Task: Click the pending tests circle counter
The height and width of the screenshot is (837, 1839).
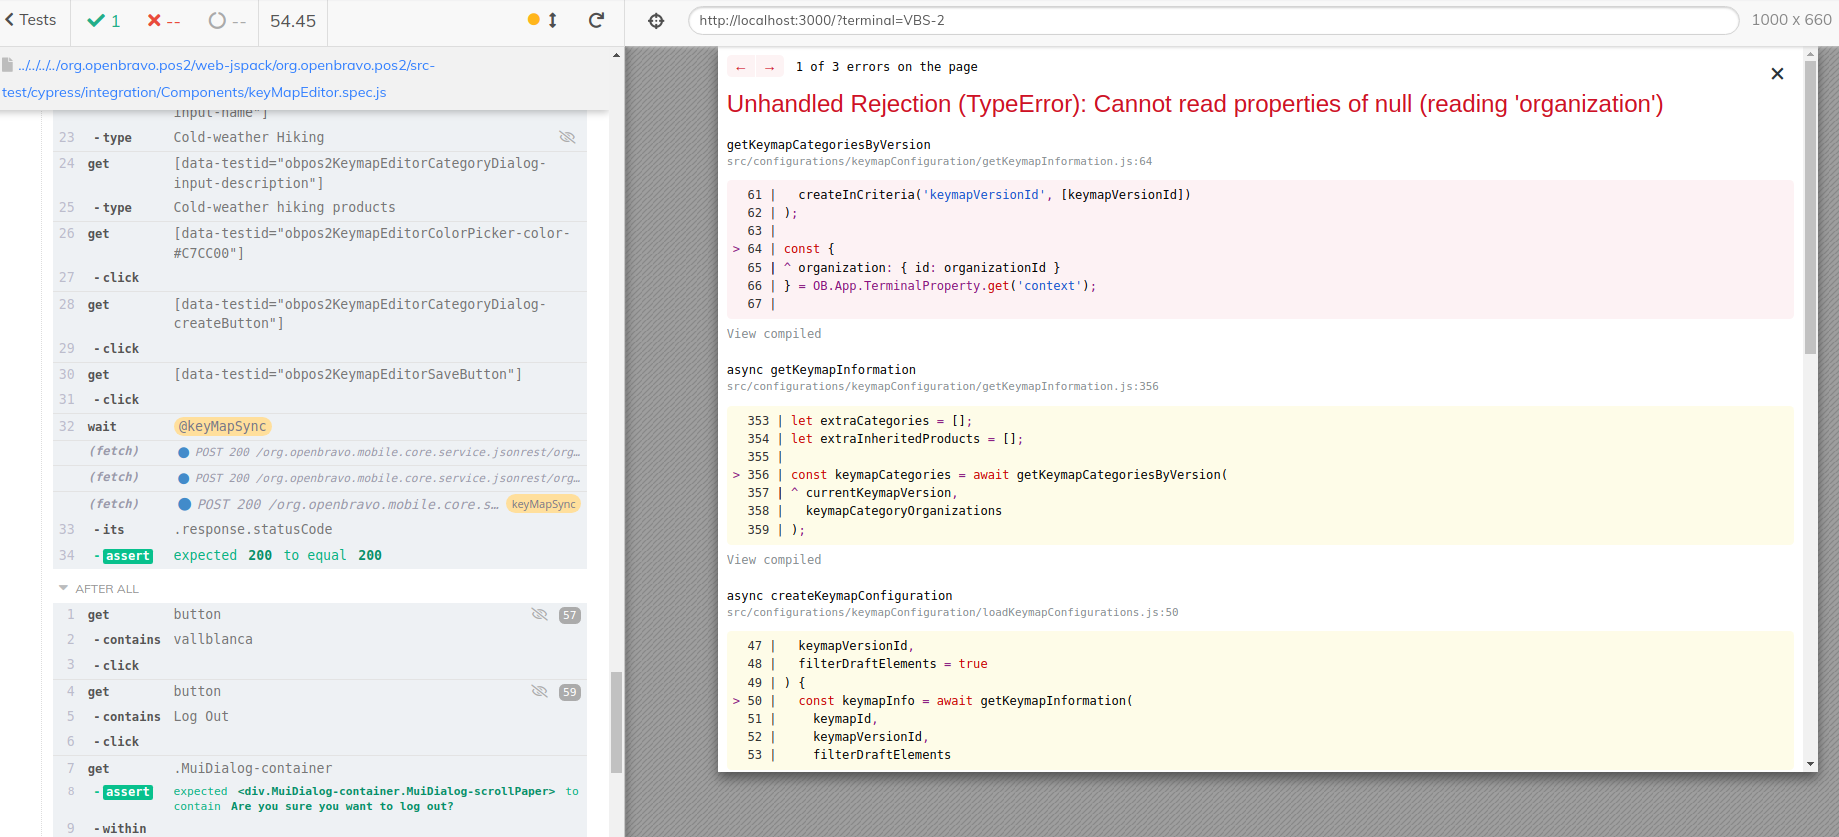Action: point(226,21)
